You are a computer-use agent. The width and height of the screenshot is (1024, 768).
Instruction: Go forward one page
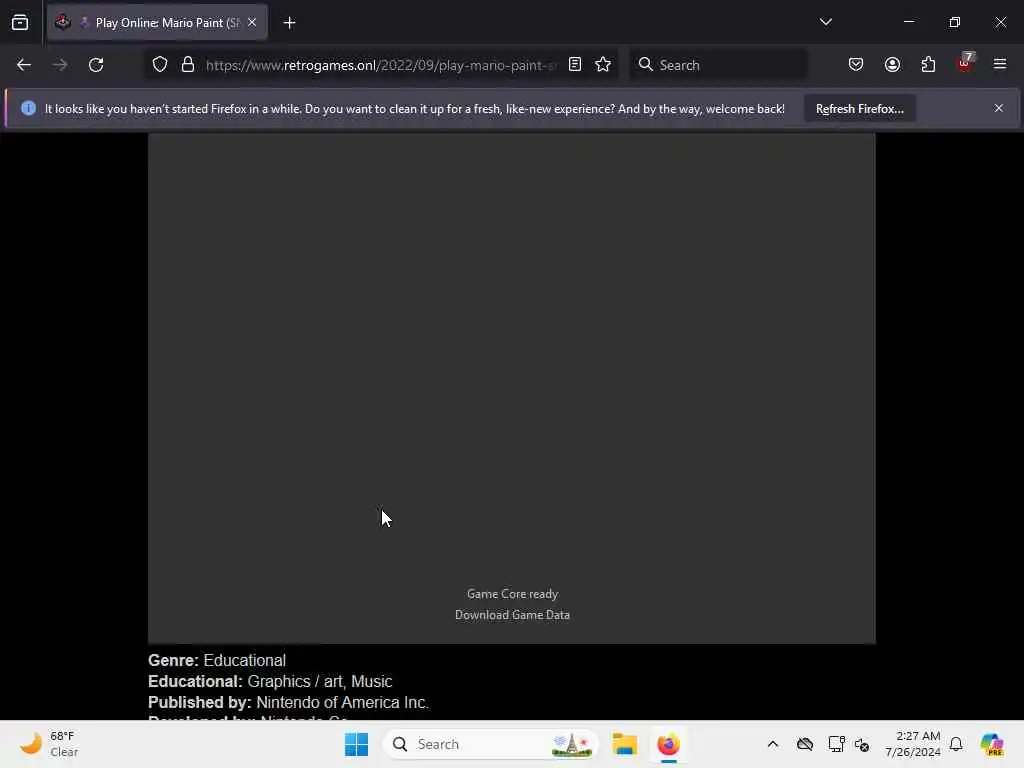tap(60, 65)
